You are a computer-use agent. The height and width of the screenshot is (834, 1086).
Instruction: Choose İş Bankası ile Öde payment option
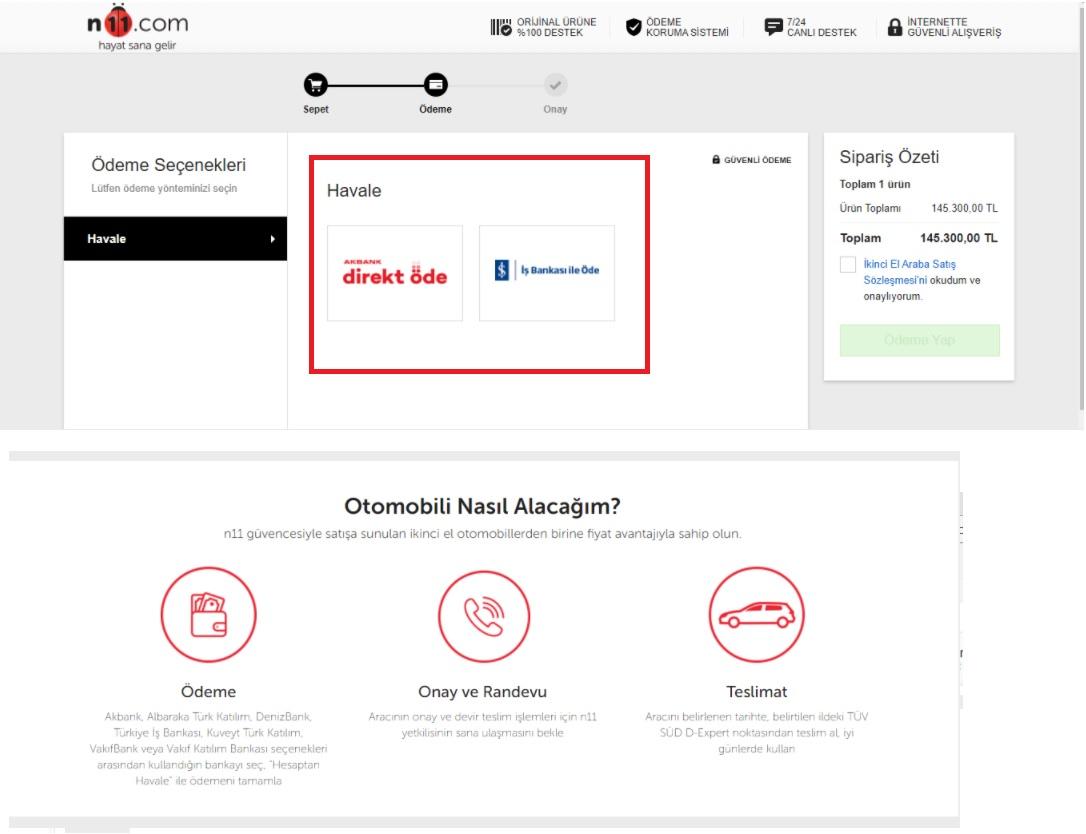coord(547,273)
